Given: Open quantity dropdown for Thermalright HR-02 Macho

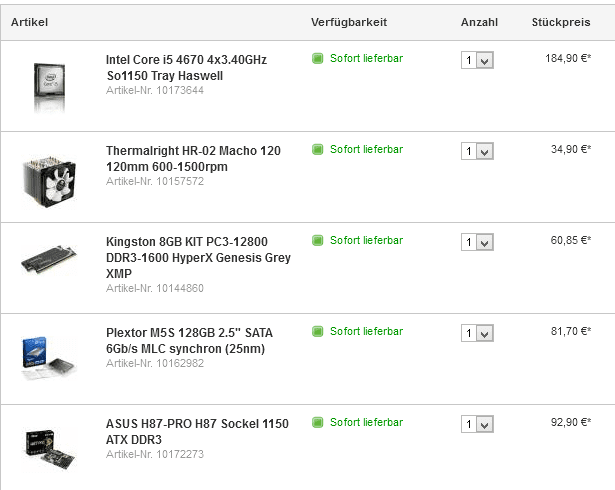Looking at the screenshot, I should tap(477, 152).
